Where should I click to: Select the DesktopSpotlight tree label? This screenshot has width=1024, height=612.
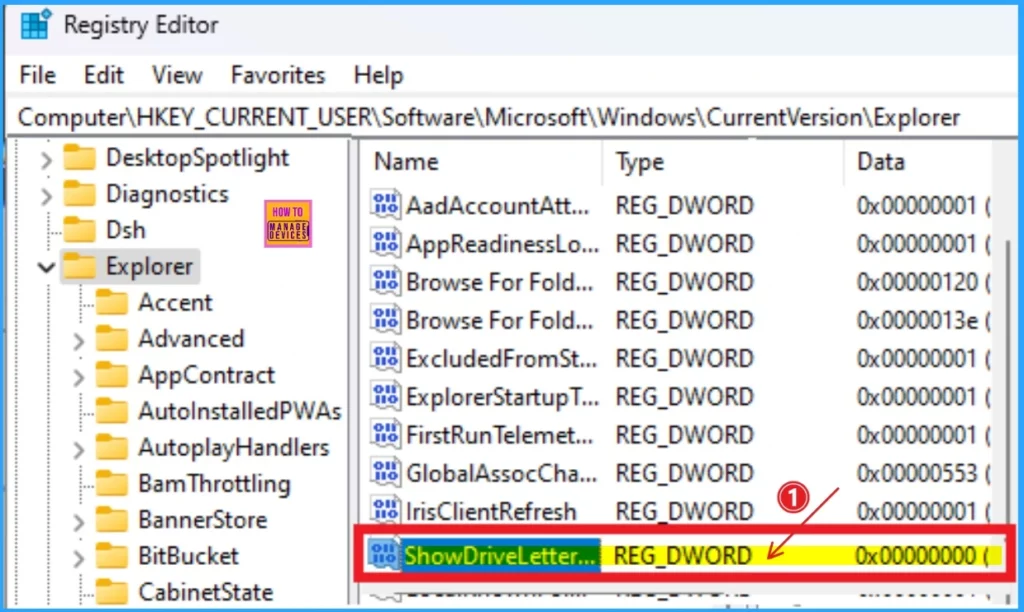pyautogui.click(x=197, y=157)
